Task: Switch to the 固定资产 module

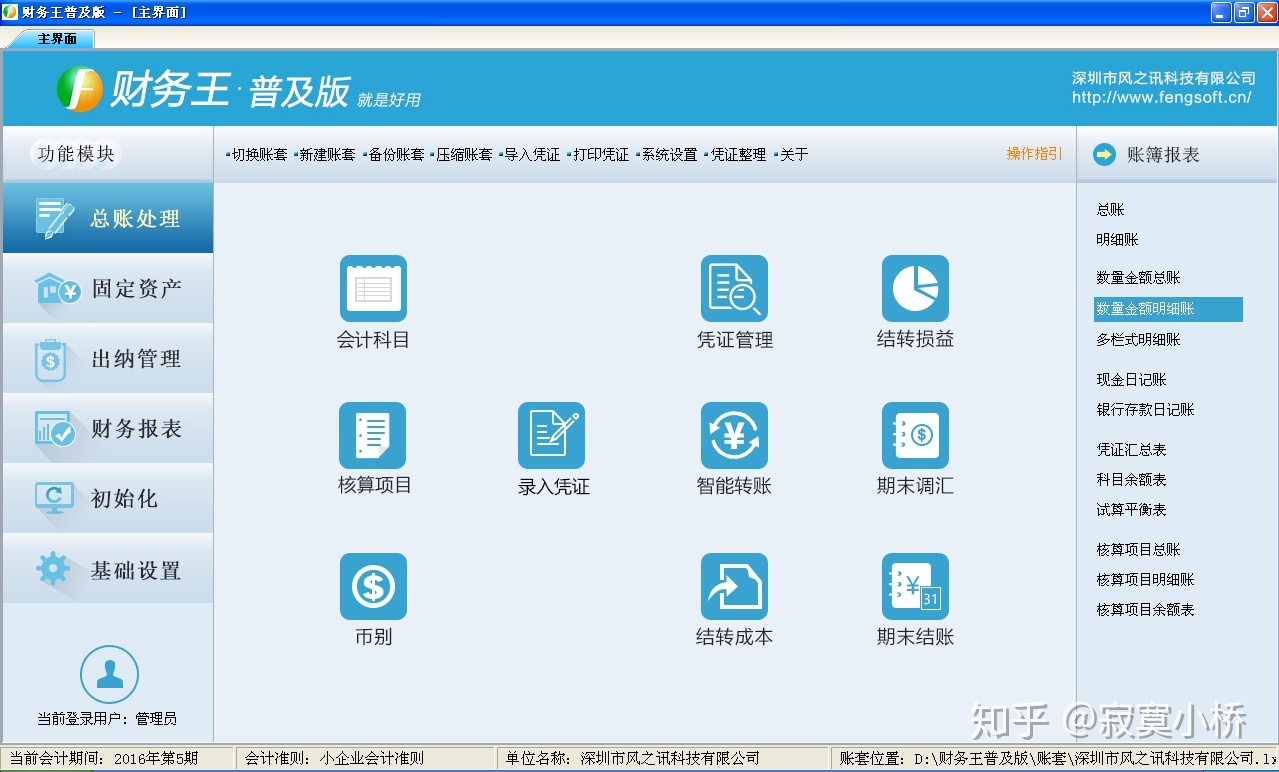Action: click(x=107, y=288)
